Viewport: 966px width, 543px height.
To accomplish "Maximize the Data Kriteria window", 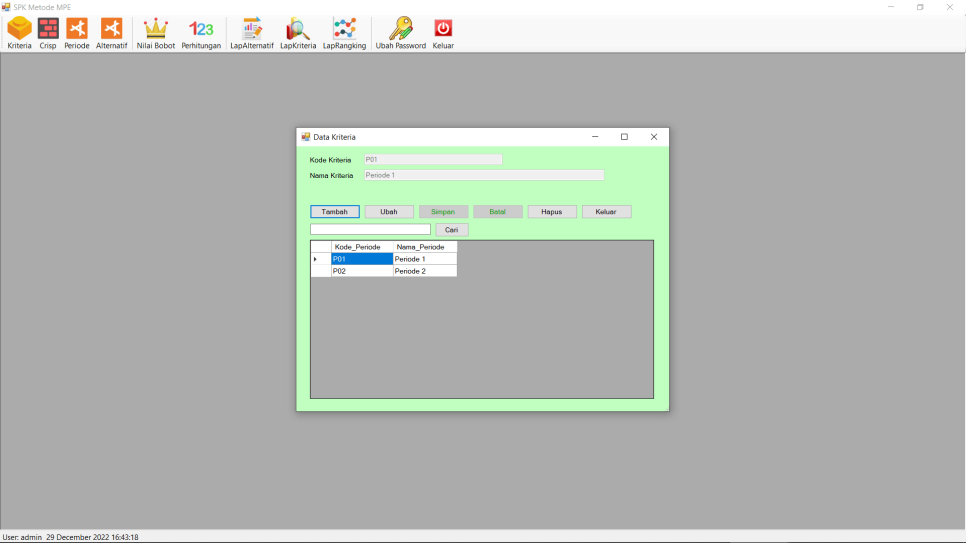I will click(x=624, y=137).
